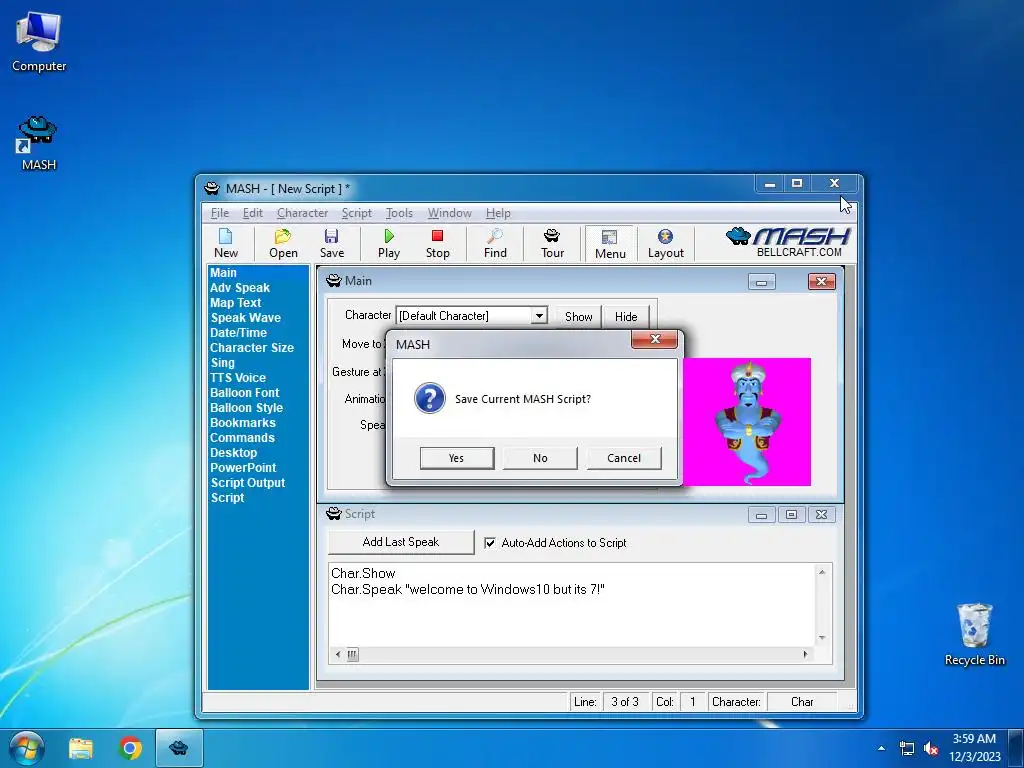
Task: Open the MASH desktop shortcut icon
Action: pos(38,143)
